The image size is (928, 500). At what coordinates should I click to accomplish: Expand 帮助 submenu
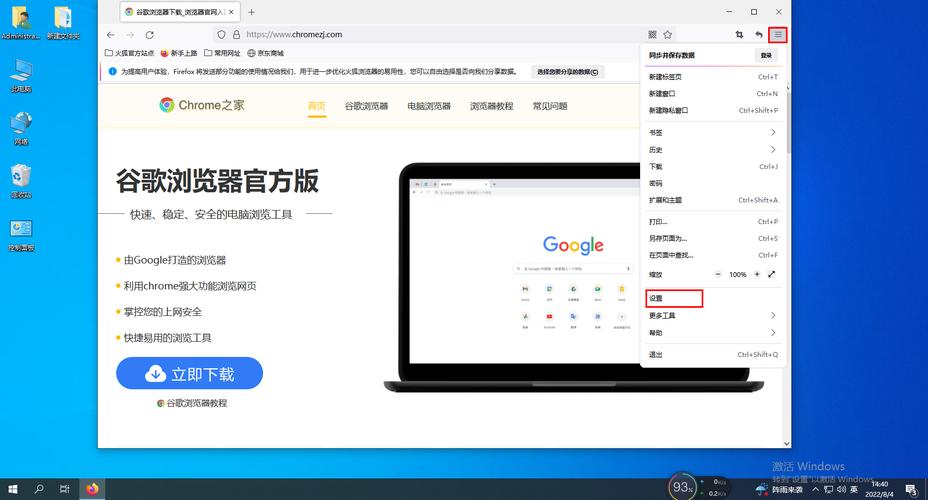(x=713, y=333)
